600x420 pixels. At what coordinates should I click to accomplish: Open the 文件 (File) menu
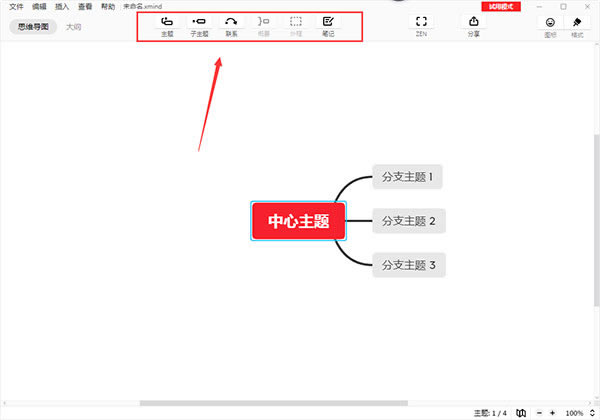pyautogui.click(x=16, y=6)
